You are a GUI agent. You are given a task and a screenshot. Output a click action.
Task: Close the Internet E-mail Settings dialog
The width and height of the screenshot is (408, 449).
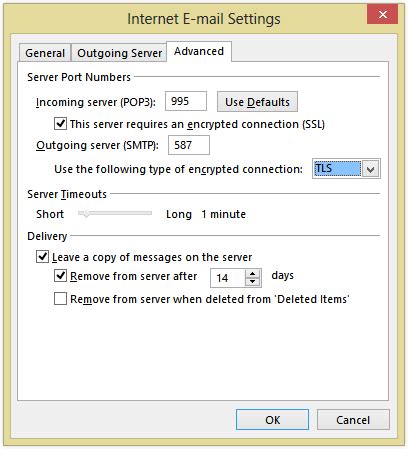pos(383,15)
